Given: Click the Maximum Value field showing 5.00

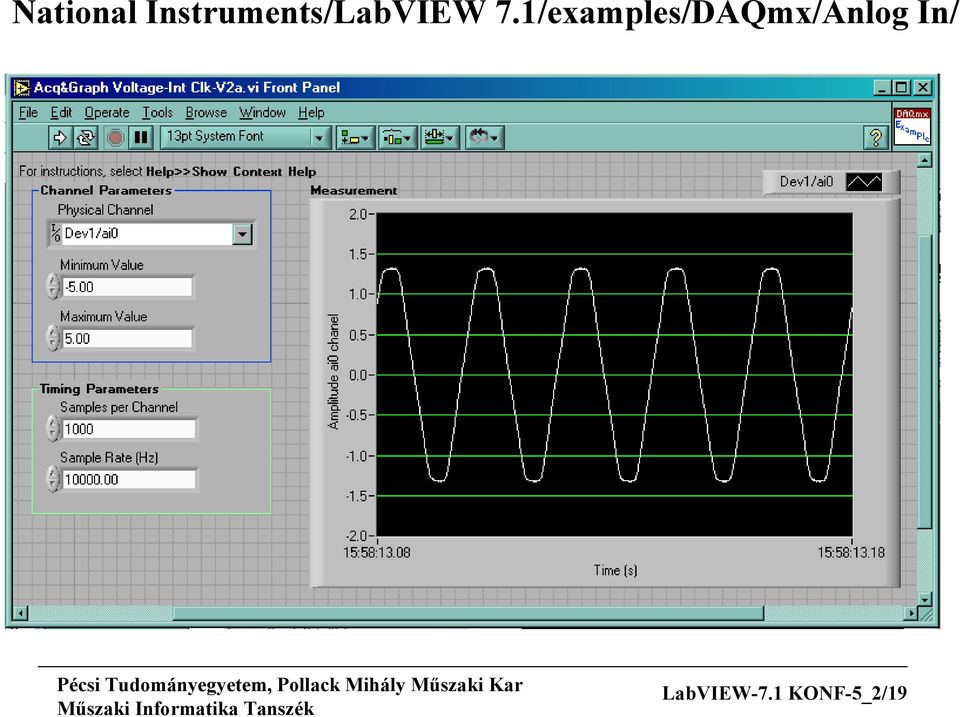Looking at the screenshot, I should (x=127, y=339).
